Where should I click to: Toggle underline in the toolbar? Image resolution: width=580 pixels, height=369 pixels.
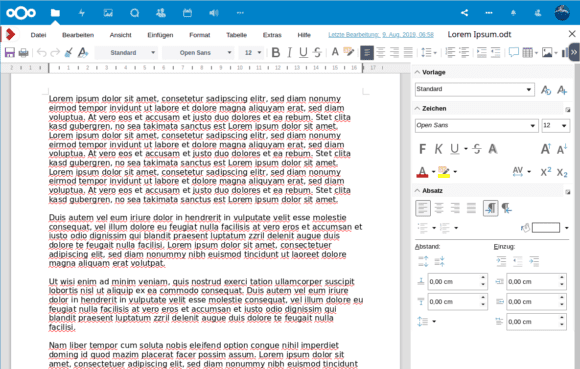pos(303,53)
